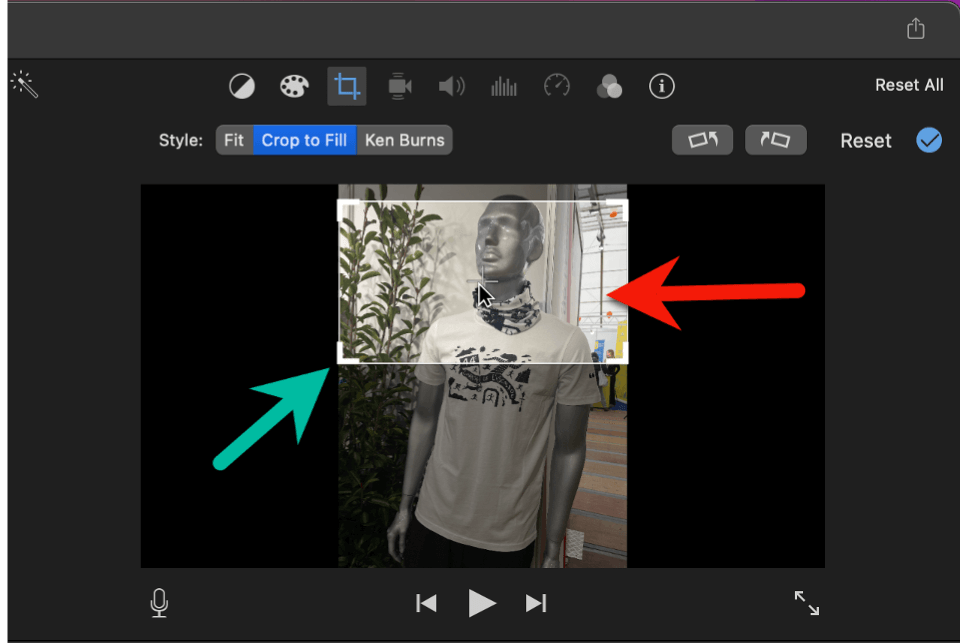Click the Reset button next to checkmark
Viewport: 961px width, 643px height.
tap(865, 140)
